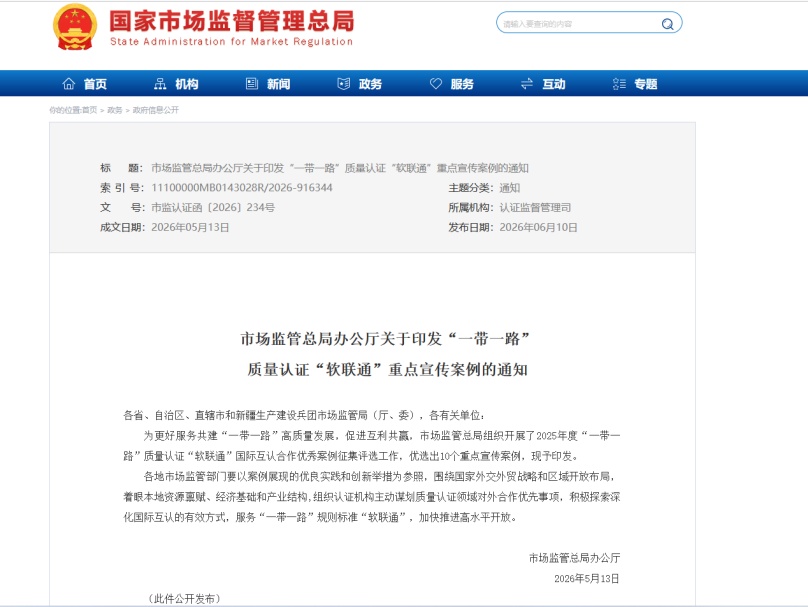Click the list icon beside 专题
This screenshot has width=808, height=607.
tap(619, 83)
